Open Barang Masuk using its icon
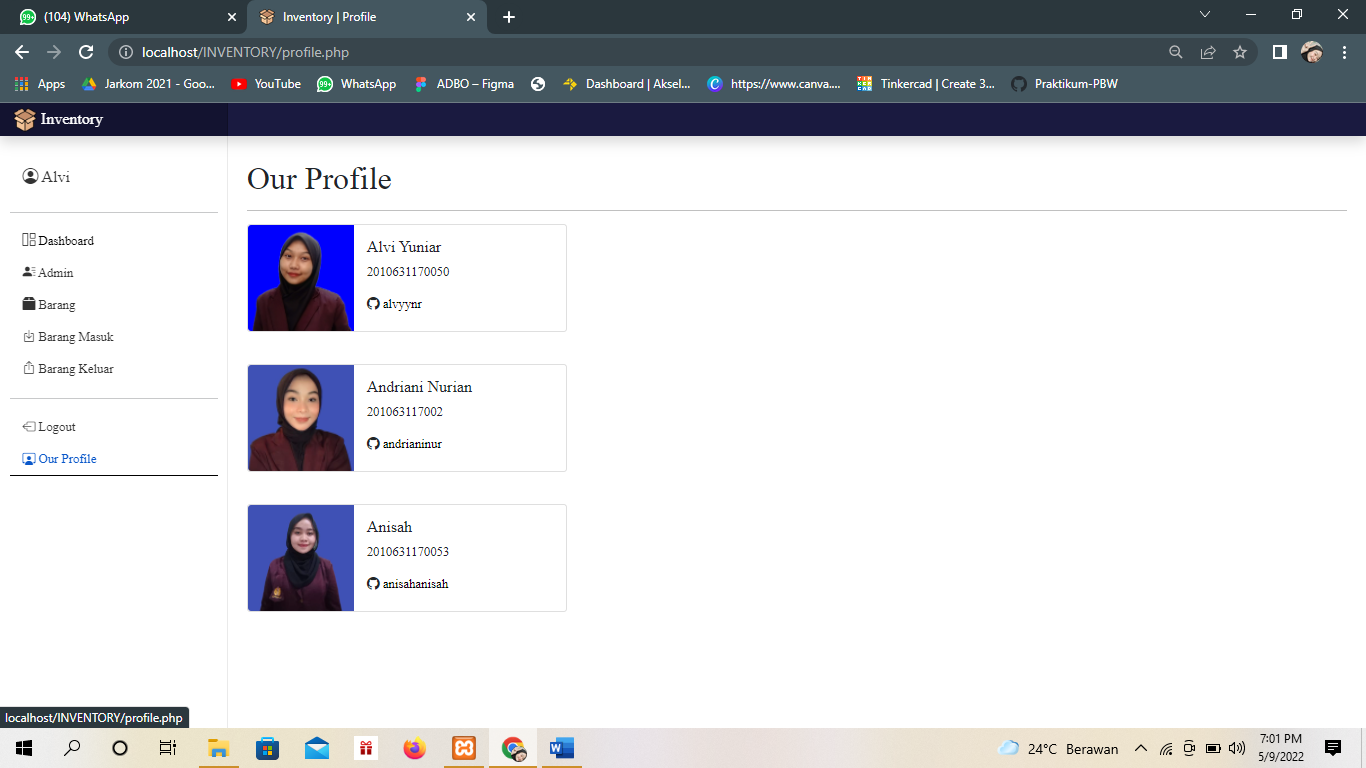1366x768 pixels. (x=28, y=336)
